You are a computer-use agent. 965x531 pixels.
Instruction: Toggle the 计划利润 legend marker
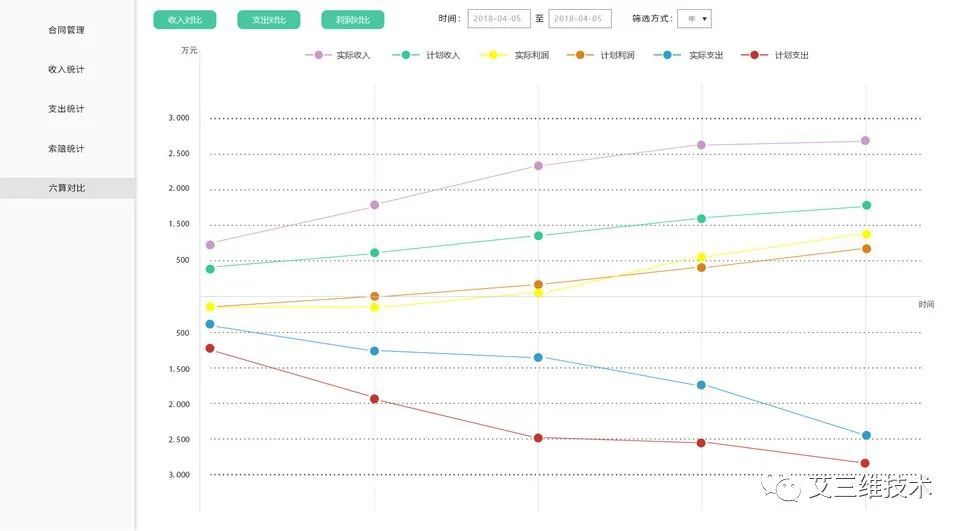pos(579,55)
